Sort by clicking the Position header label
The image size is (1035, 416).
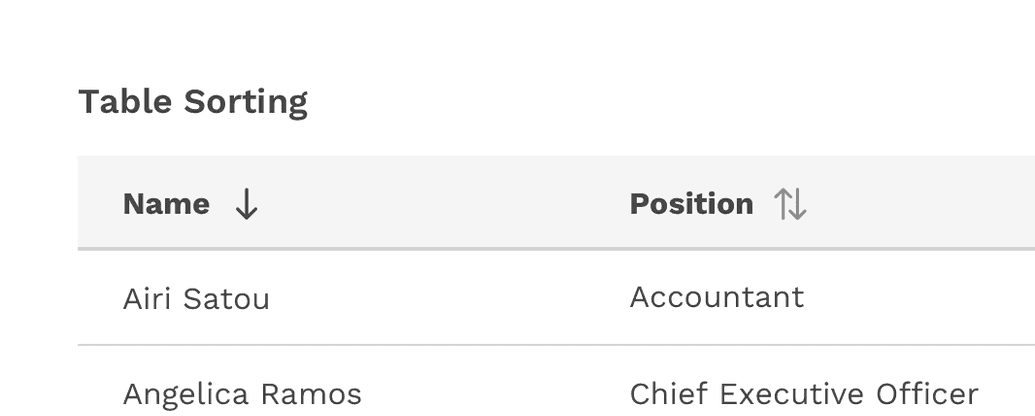coord(691,204)
